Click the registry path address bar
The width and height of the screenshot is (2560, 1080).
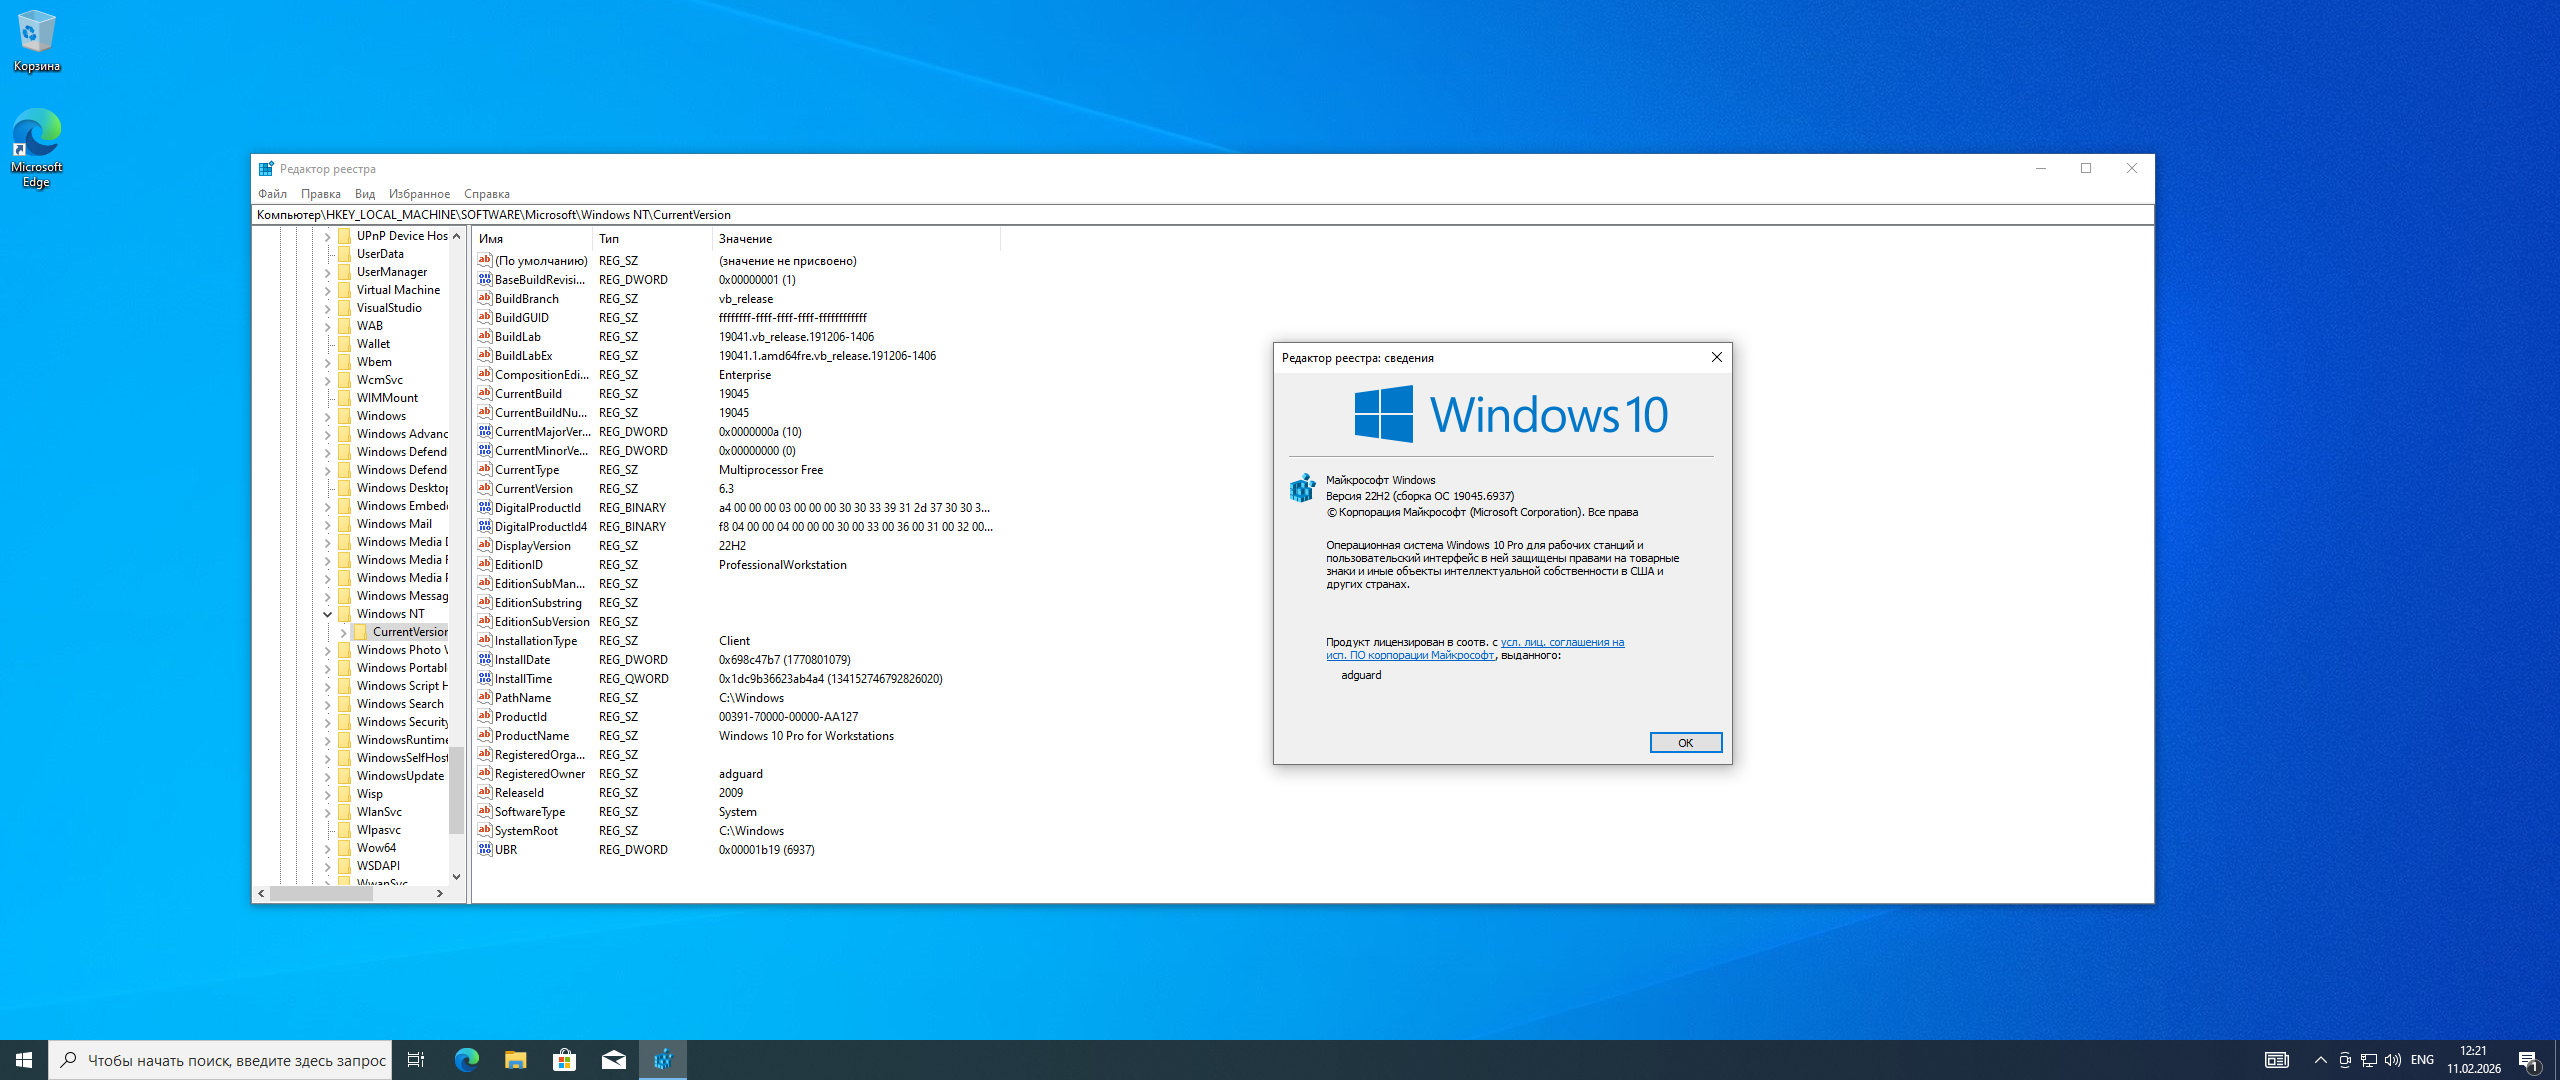point(1200,215)
